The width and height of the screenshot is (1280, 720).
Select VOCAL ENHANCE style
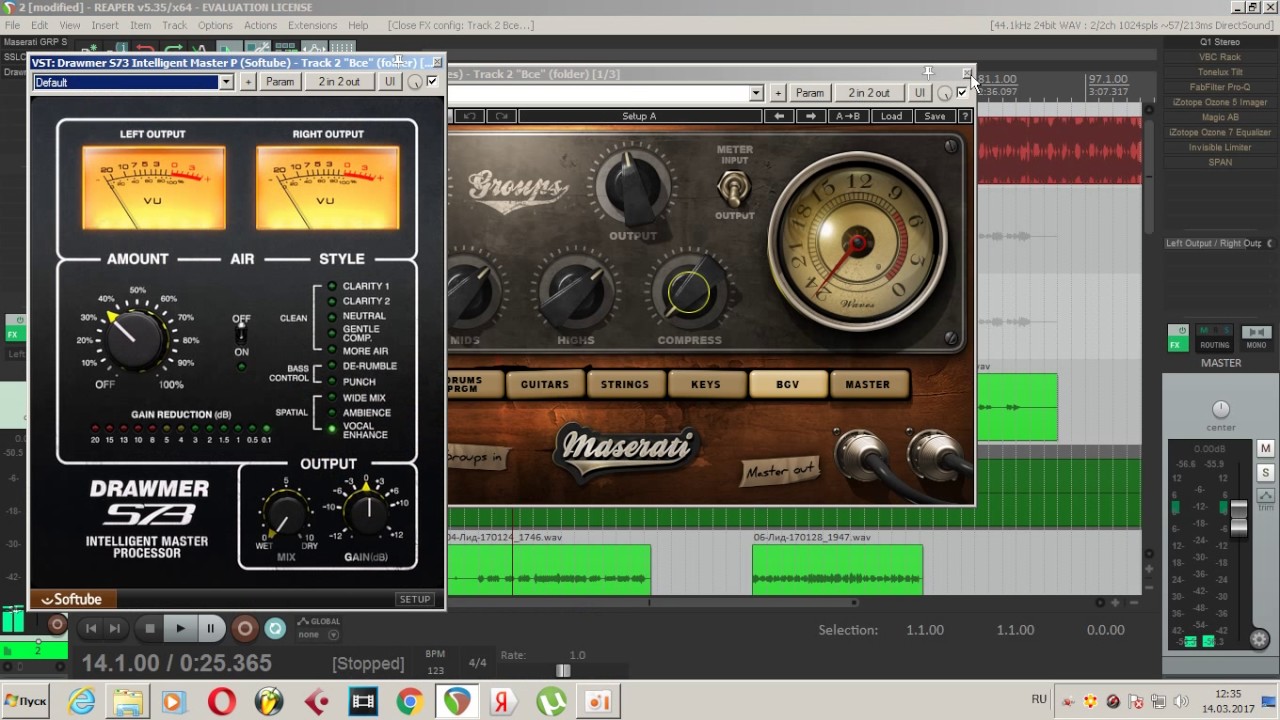(x=365, y=430)
